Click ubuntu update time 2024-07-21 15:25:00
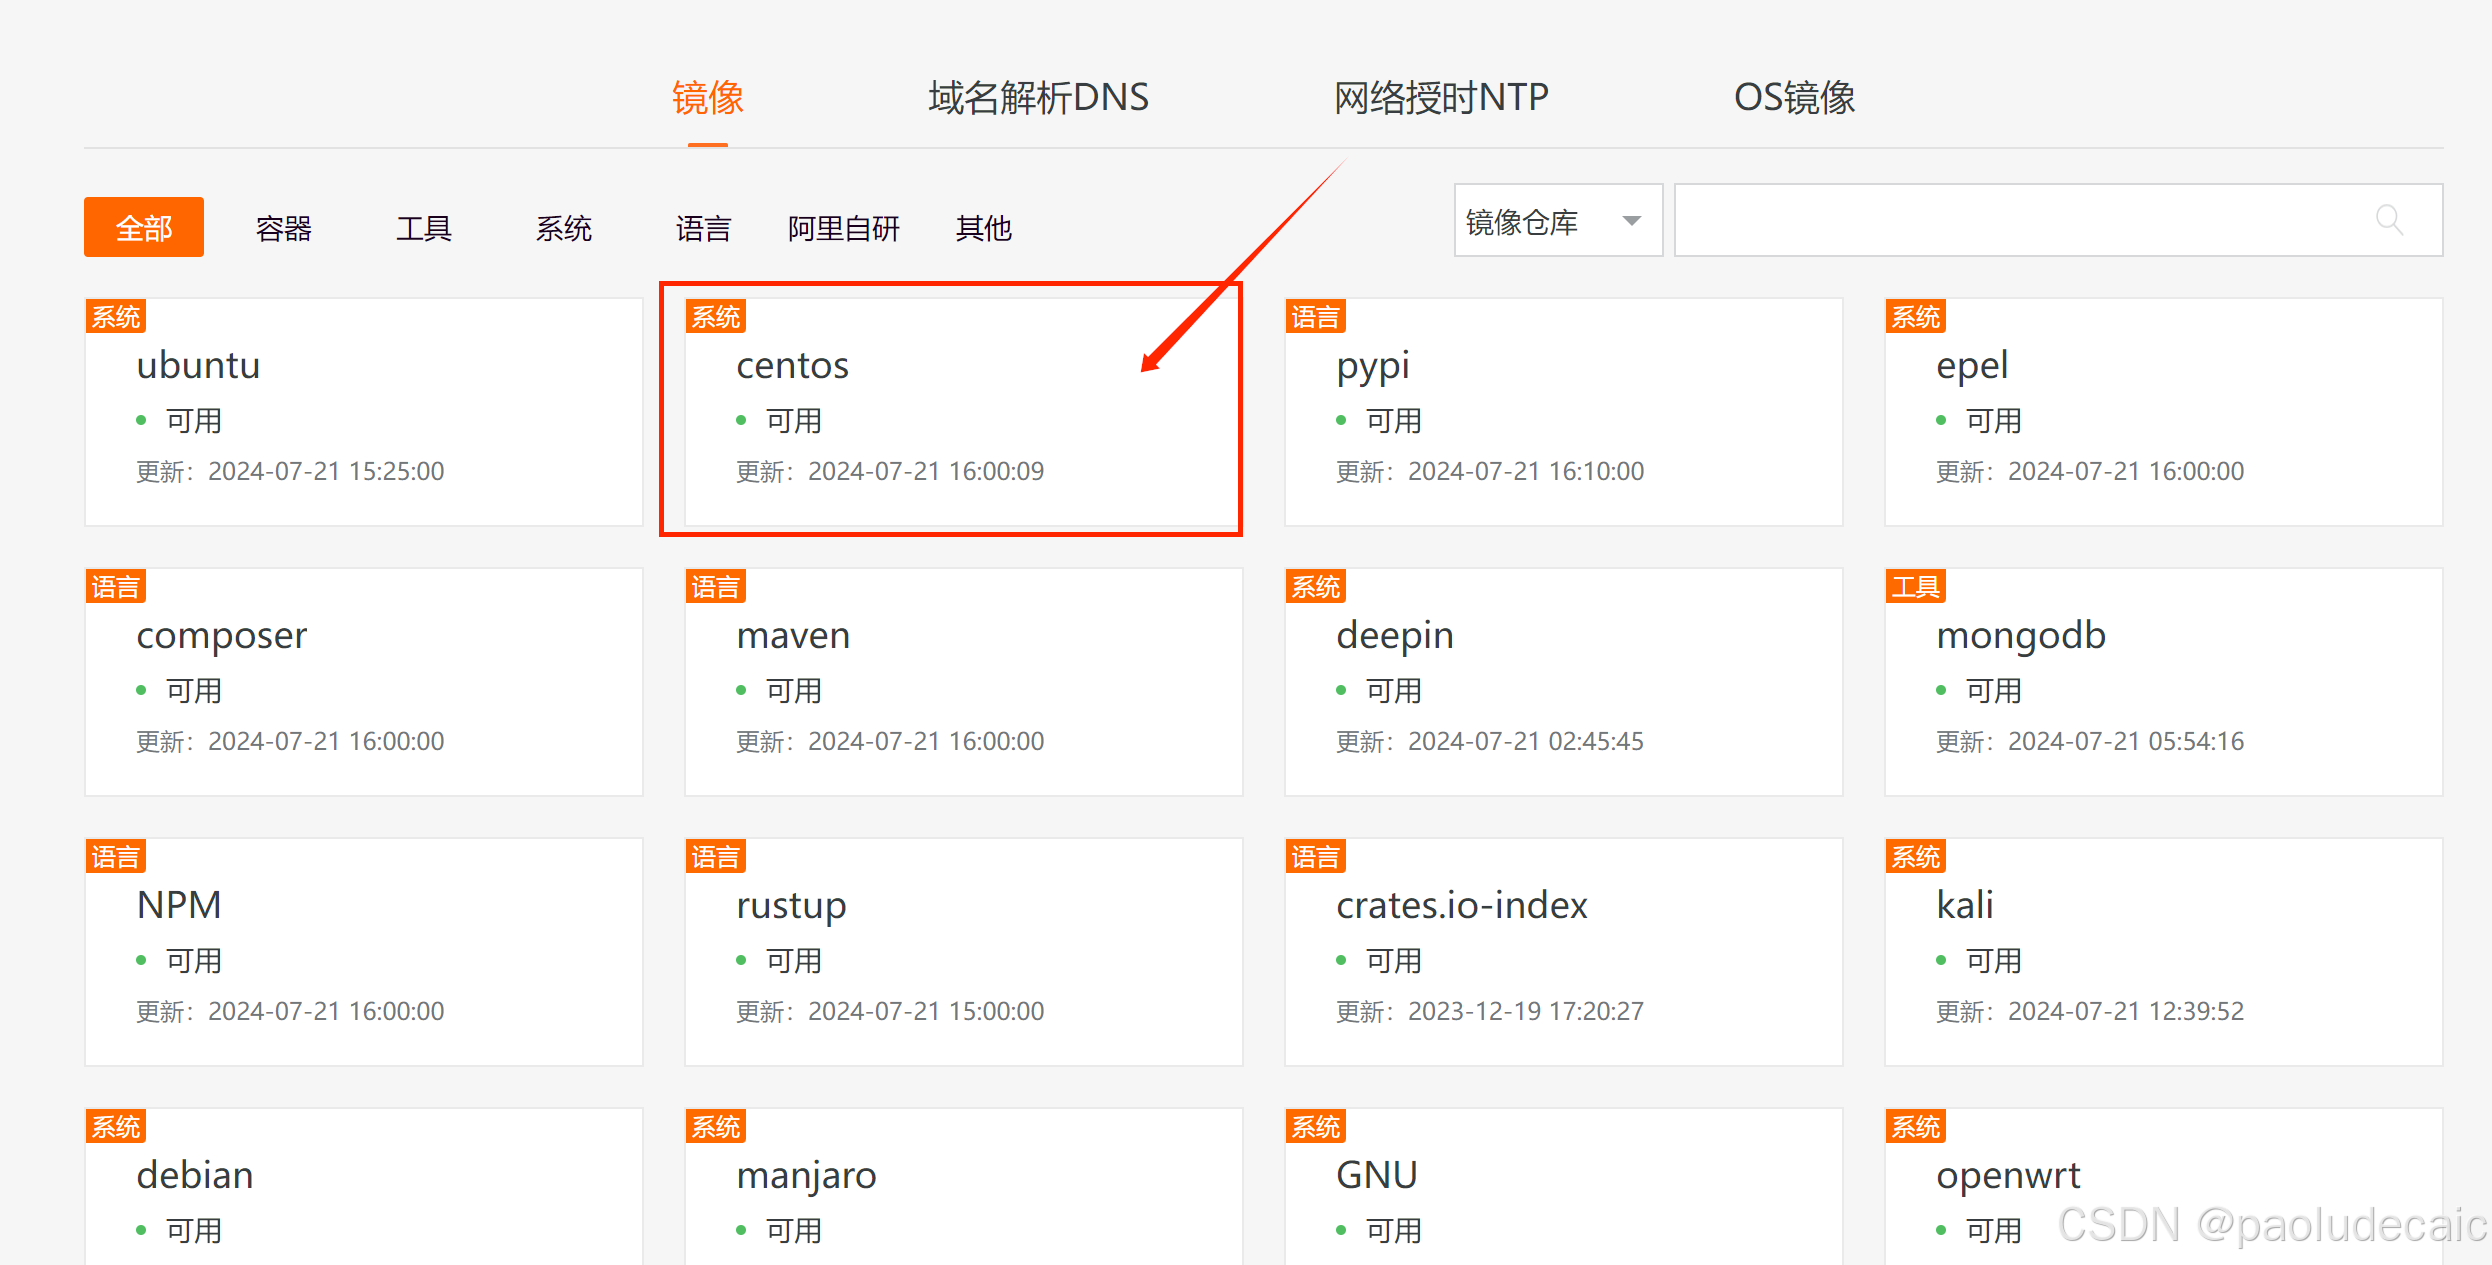Viewport: 2492px width, 1265px height. pyautogui.click(x=326, y=471)
